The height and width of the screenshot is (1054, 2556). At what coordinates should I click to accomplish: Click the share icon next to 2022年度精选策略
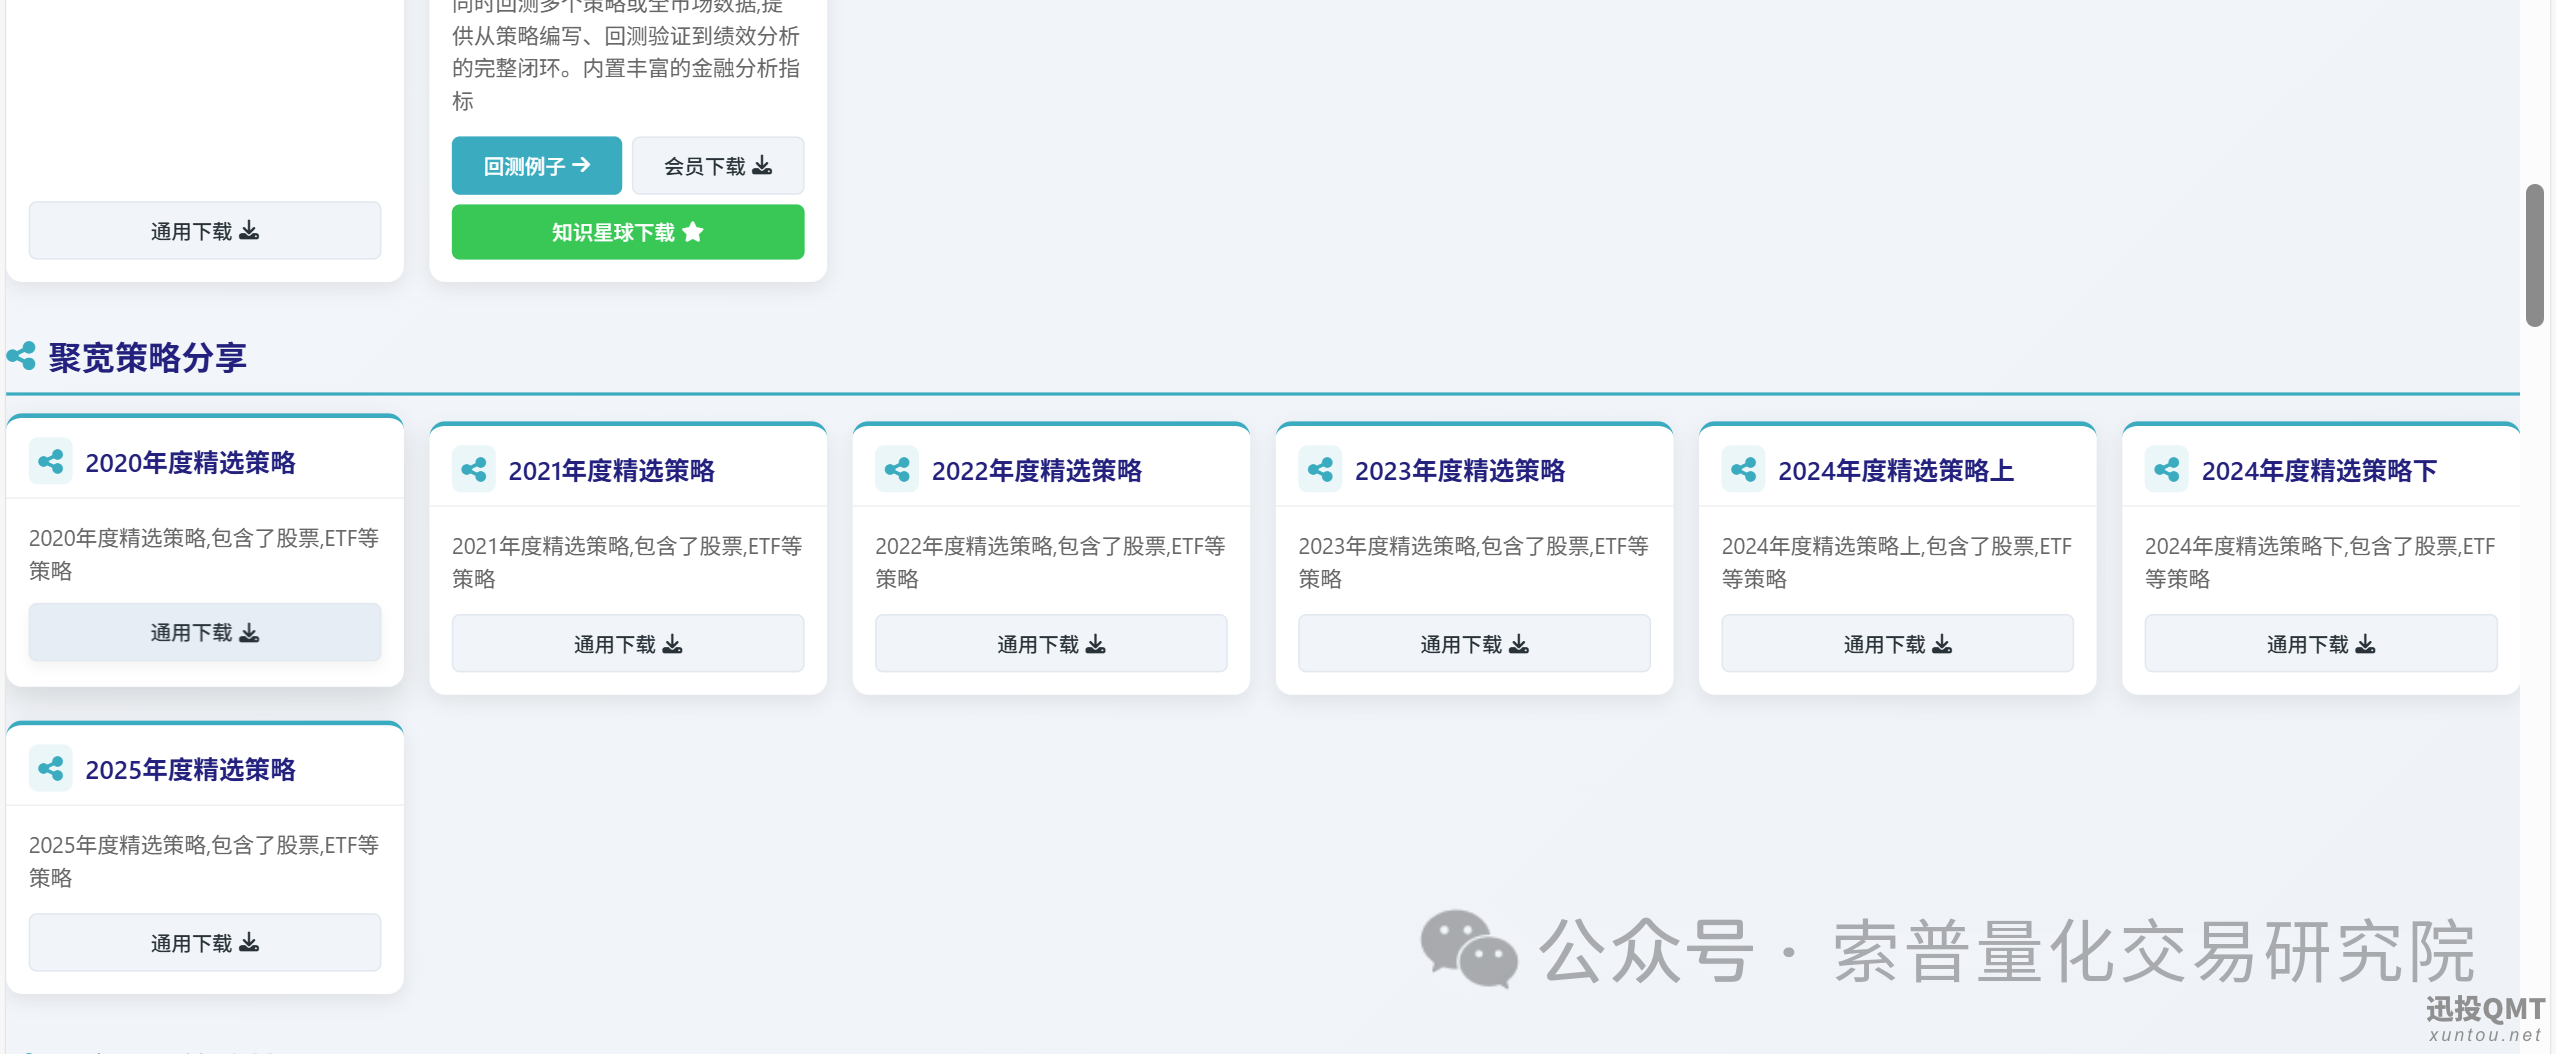(896, 469)
